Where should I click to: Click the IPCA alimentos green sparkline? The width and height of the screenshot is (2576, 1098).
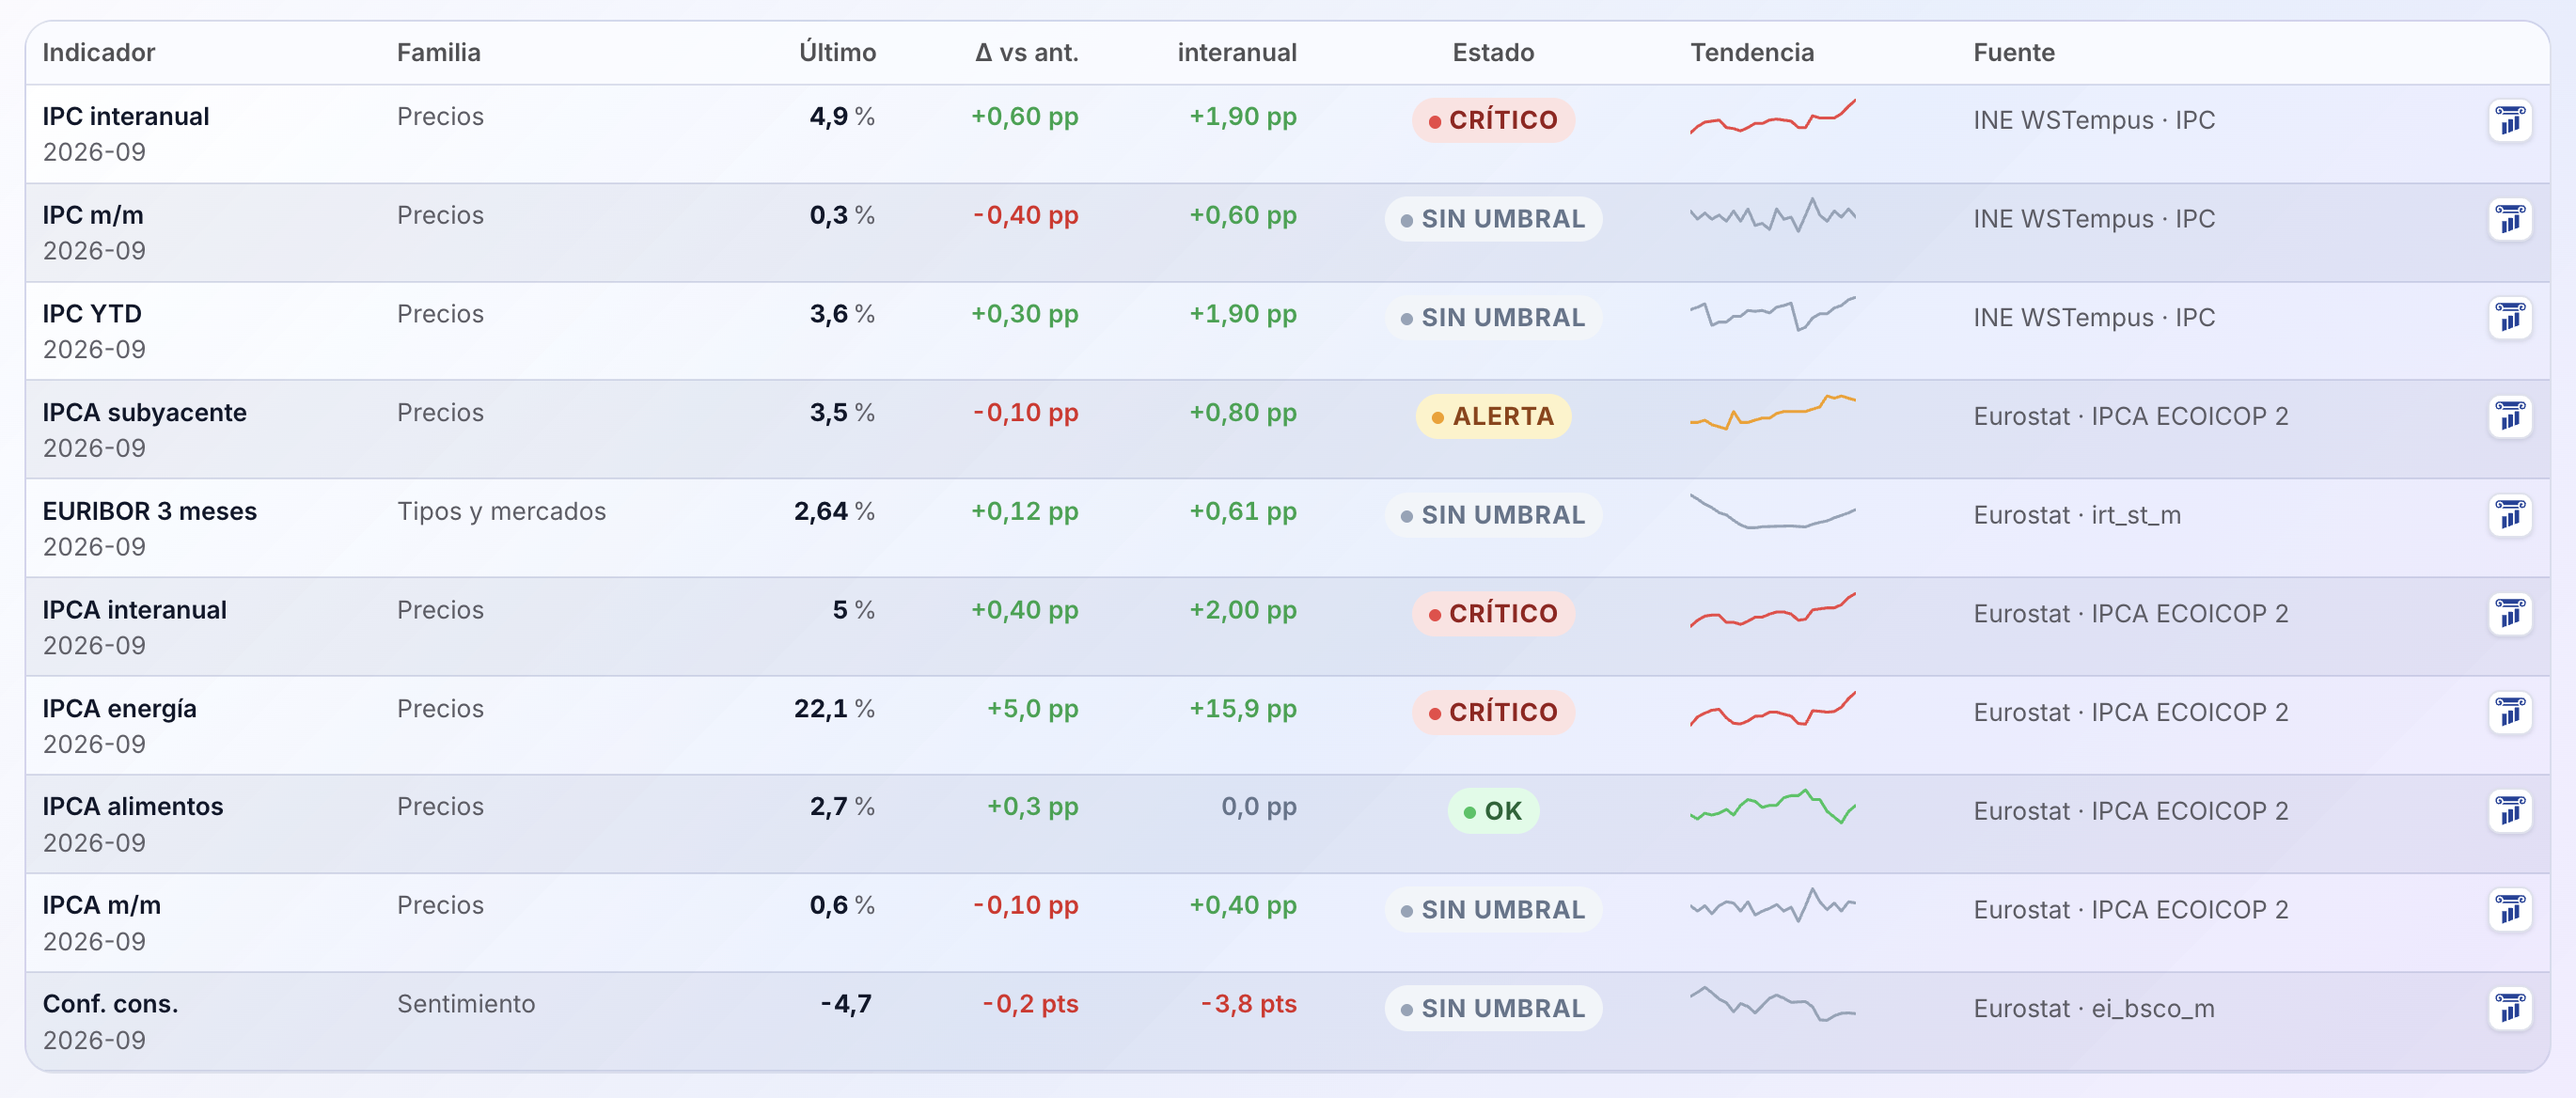(1773, 807)
